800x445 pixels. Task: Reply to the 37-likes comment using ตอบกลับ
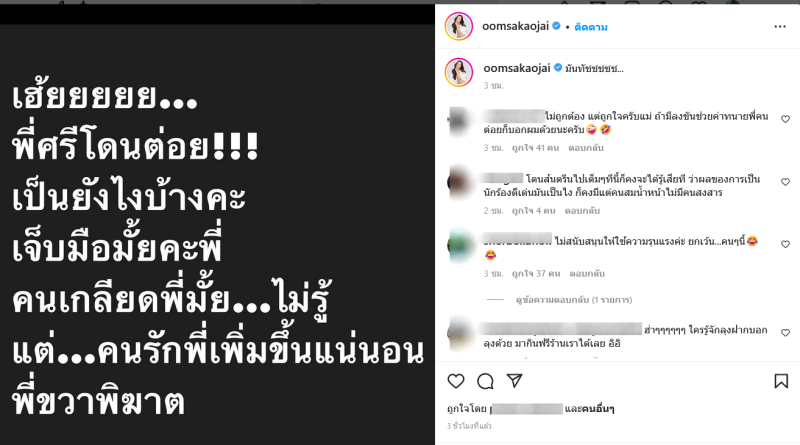click(587, 274)
